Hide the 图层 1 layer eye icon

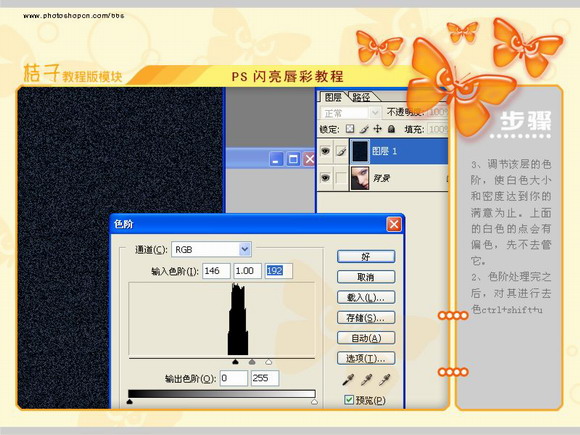[325, 151]
